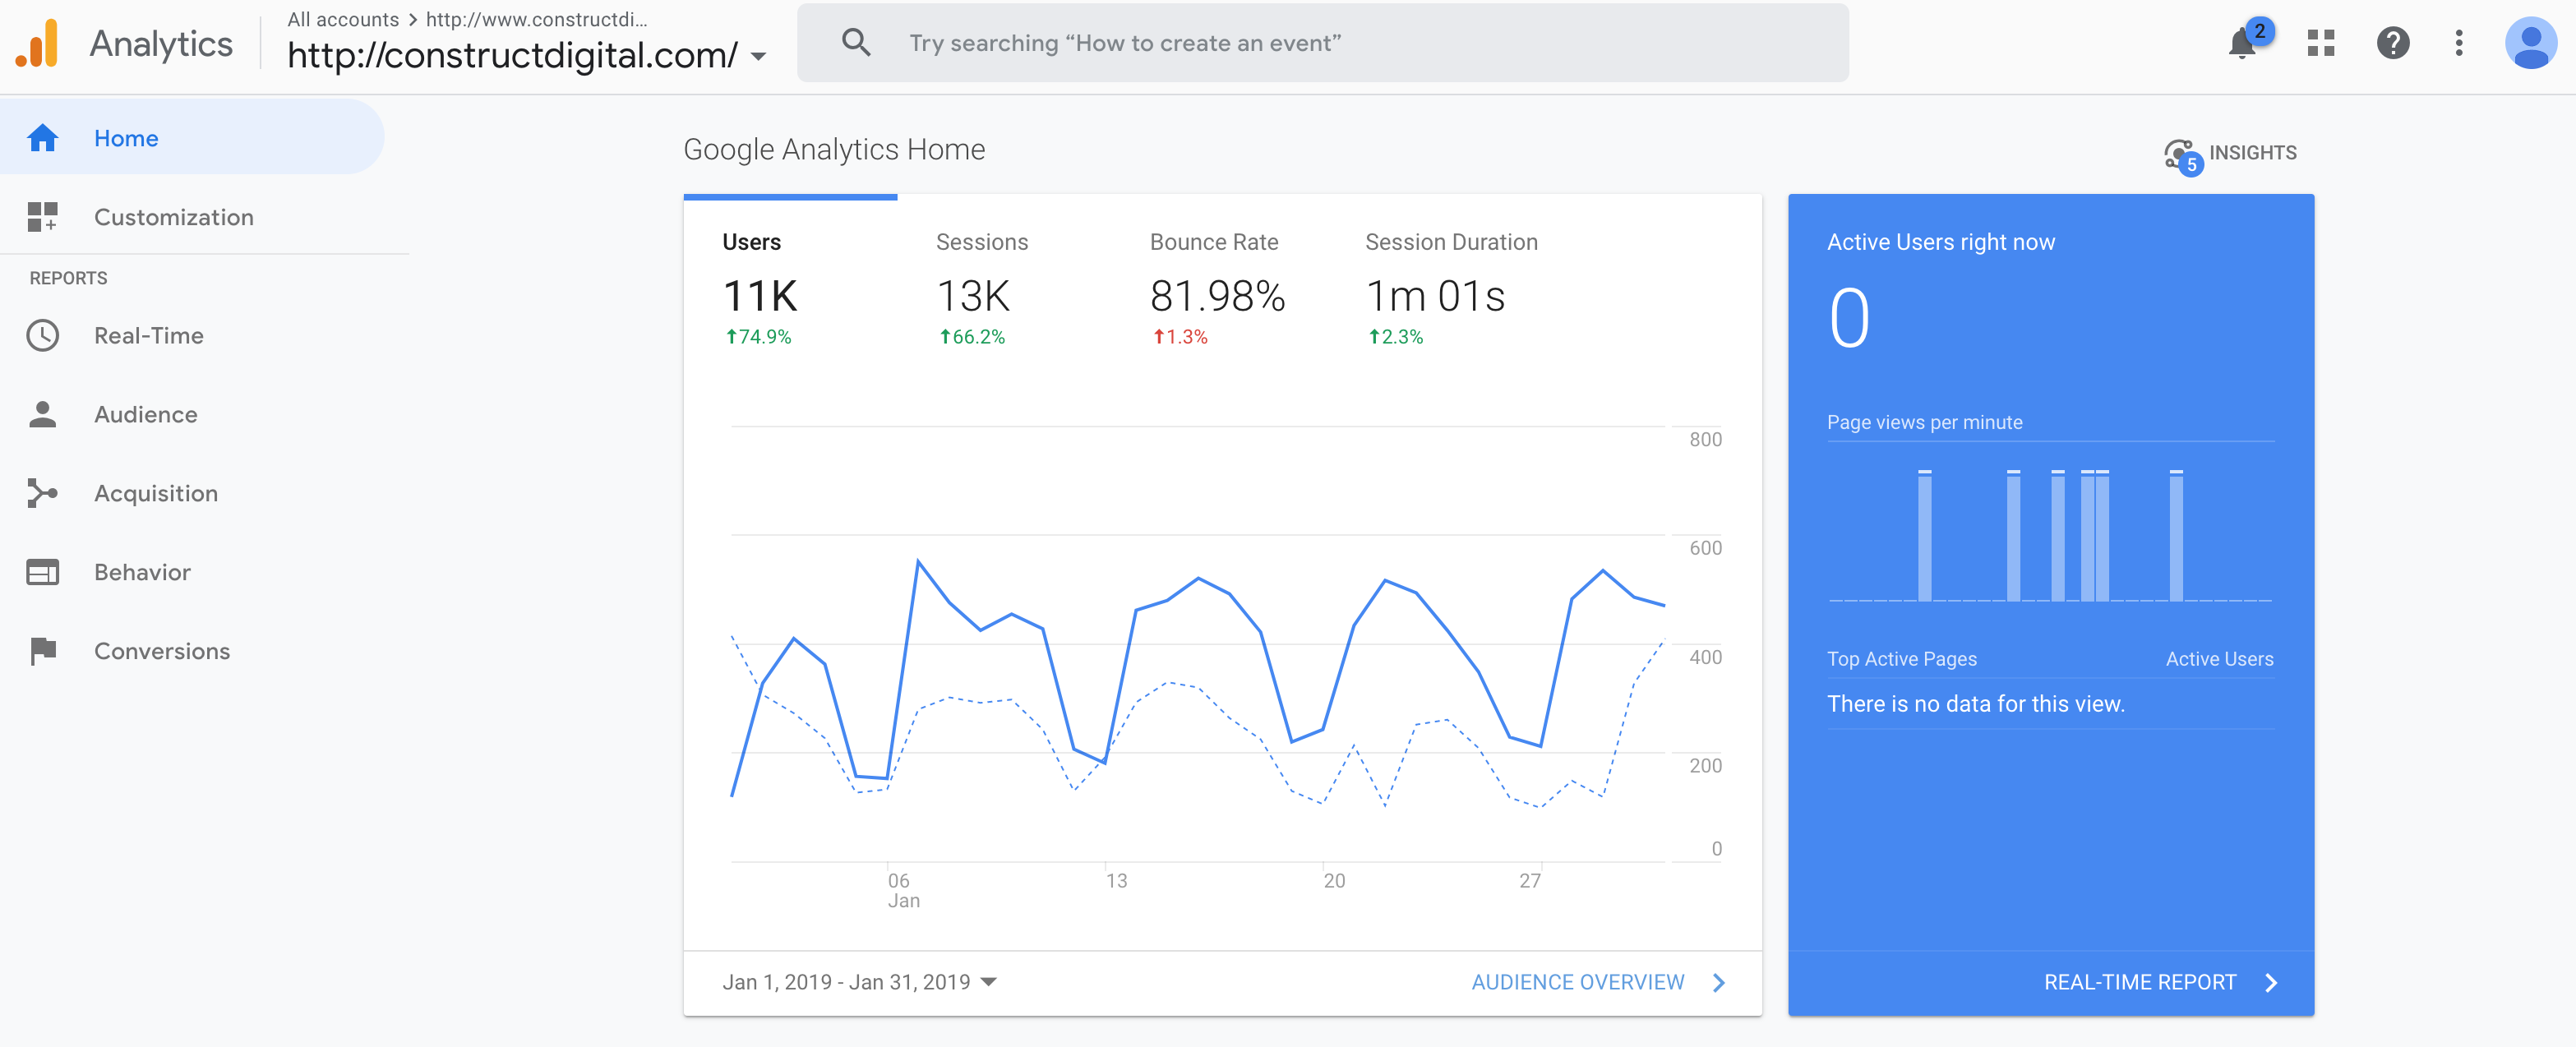Image resolution: width=2576 pixels, height=1047 pixels.
Task: Open the Jan 2019 date range dropdown
Action: [x=859, y=982]
